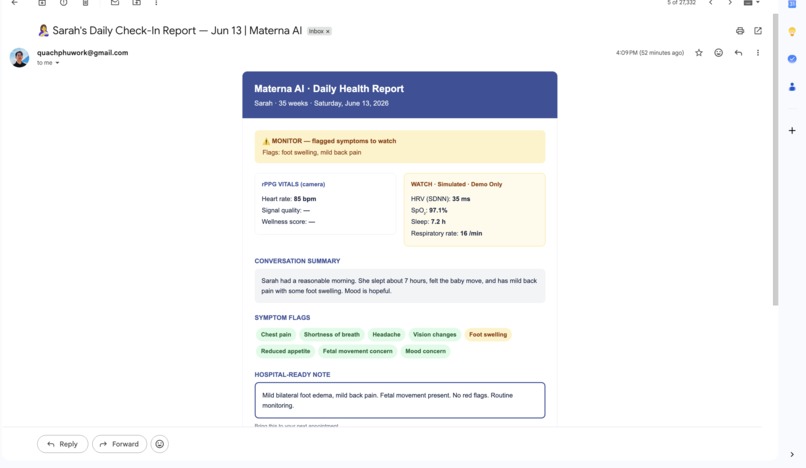Click 'HRV (SDNN): 35 ms' value
This screenshot has height=468, width=806.
click(441, 199)
